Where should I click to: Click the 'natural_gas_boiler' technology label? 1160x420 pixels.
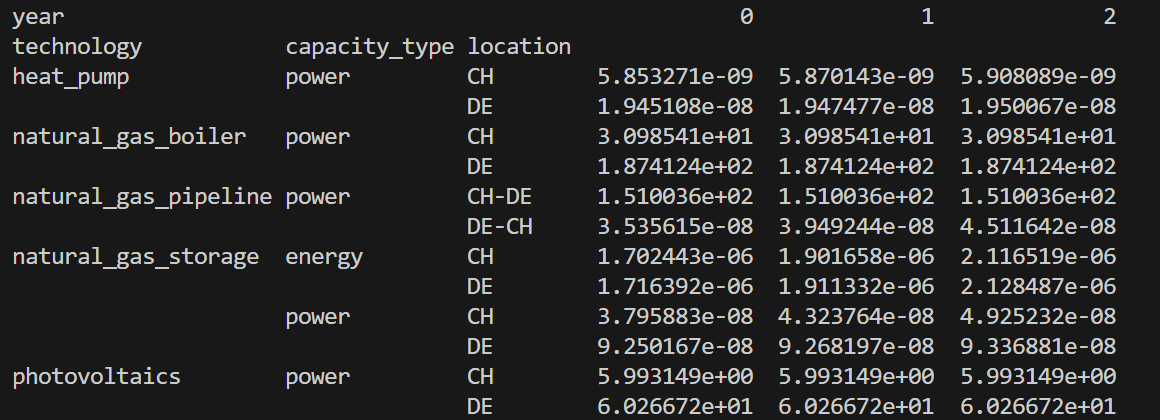(129, 137)
